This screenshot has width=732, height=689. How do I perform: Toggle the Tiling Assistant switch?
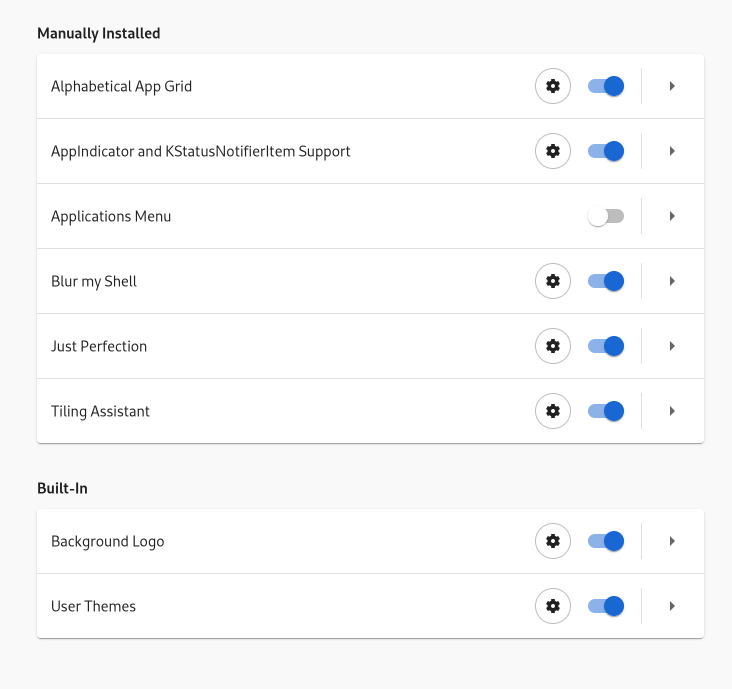pyautogui.click(x=606, y=411)
